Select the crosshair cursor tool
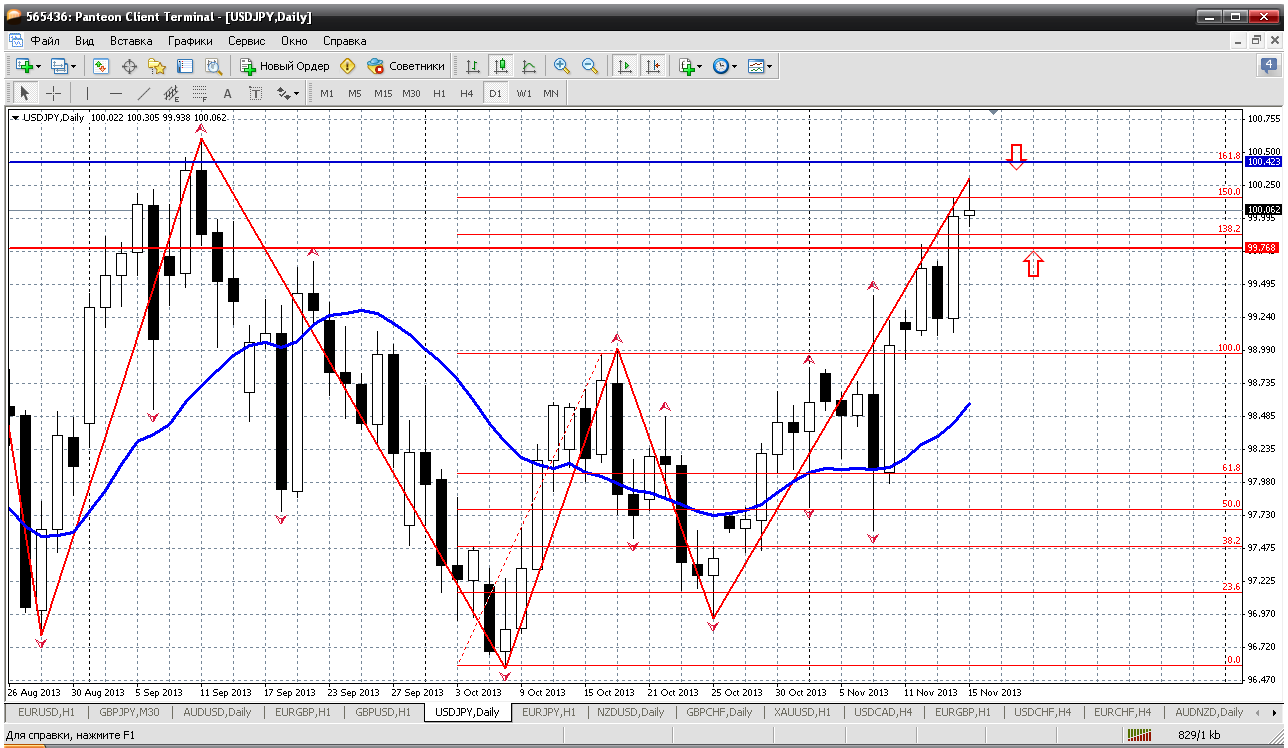The height and width of the screenshot is (748, 1288). [54, 93]
